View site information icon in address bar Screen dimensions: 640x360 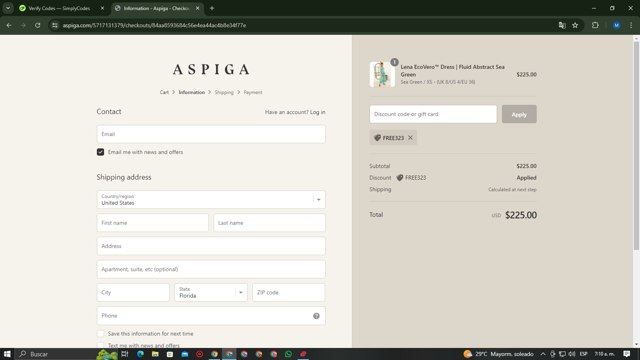point(55,25)
